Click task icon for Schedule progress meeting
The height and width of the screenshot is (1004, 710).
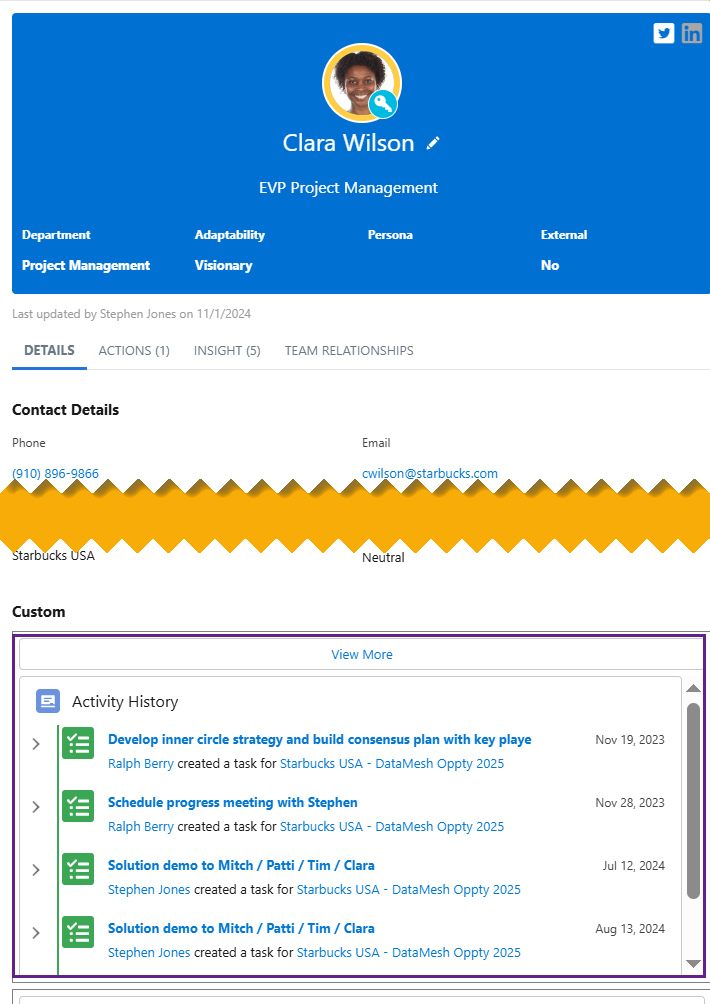pos(78,806)
